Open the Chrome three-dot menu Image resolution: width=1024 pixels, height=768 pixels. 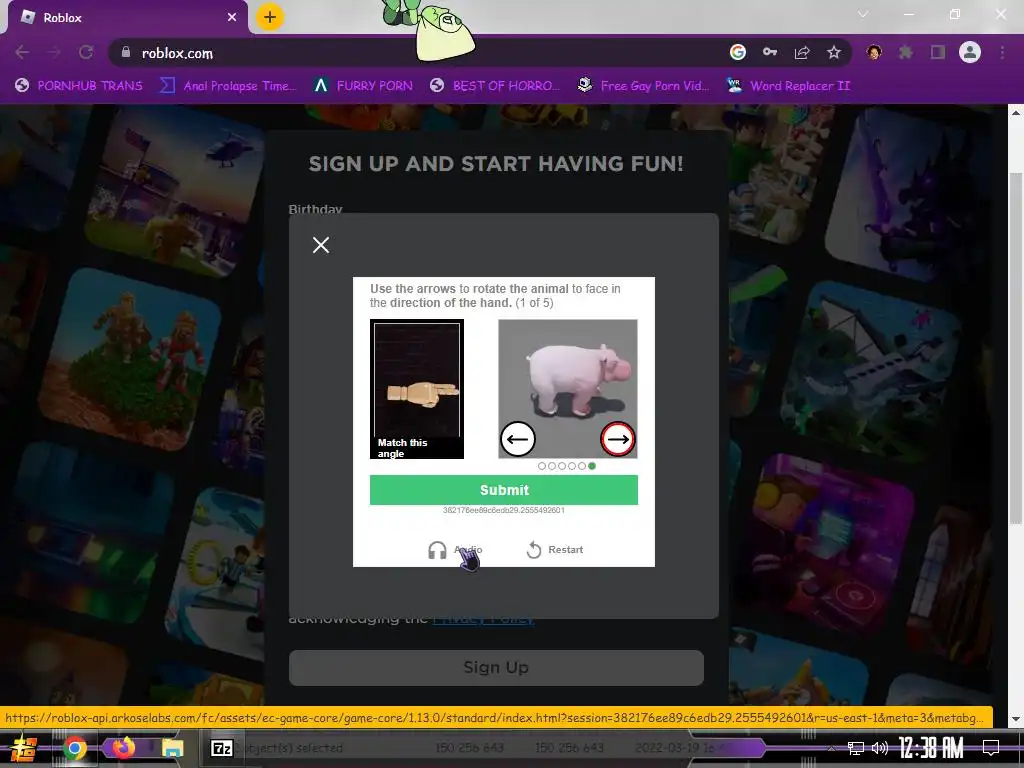point(1002,52)
